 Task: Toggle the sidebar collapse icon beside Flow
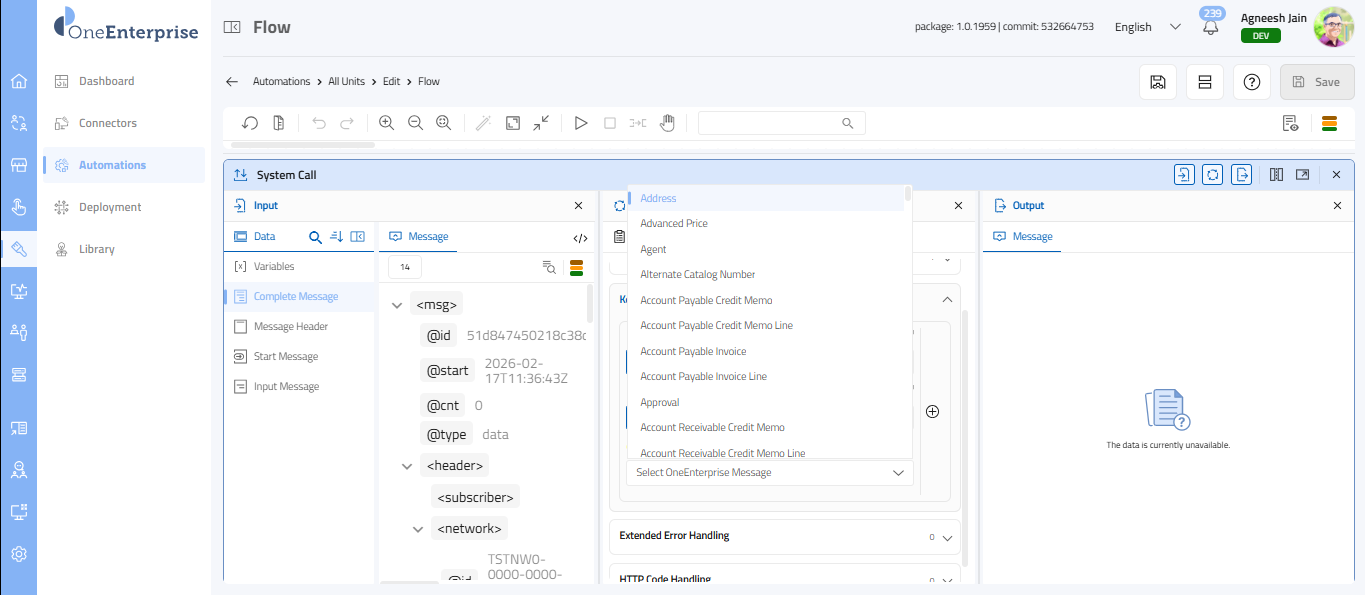232,27
